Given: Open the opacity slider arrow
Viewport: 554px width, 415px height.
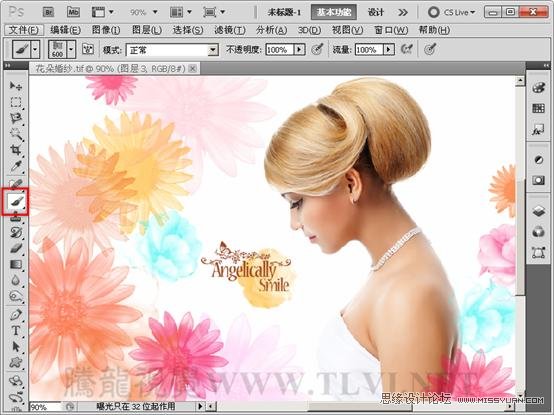Looking at the screenshot, I should coord(299,50).
